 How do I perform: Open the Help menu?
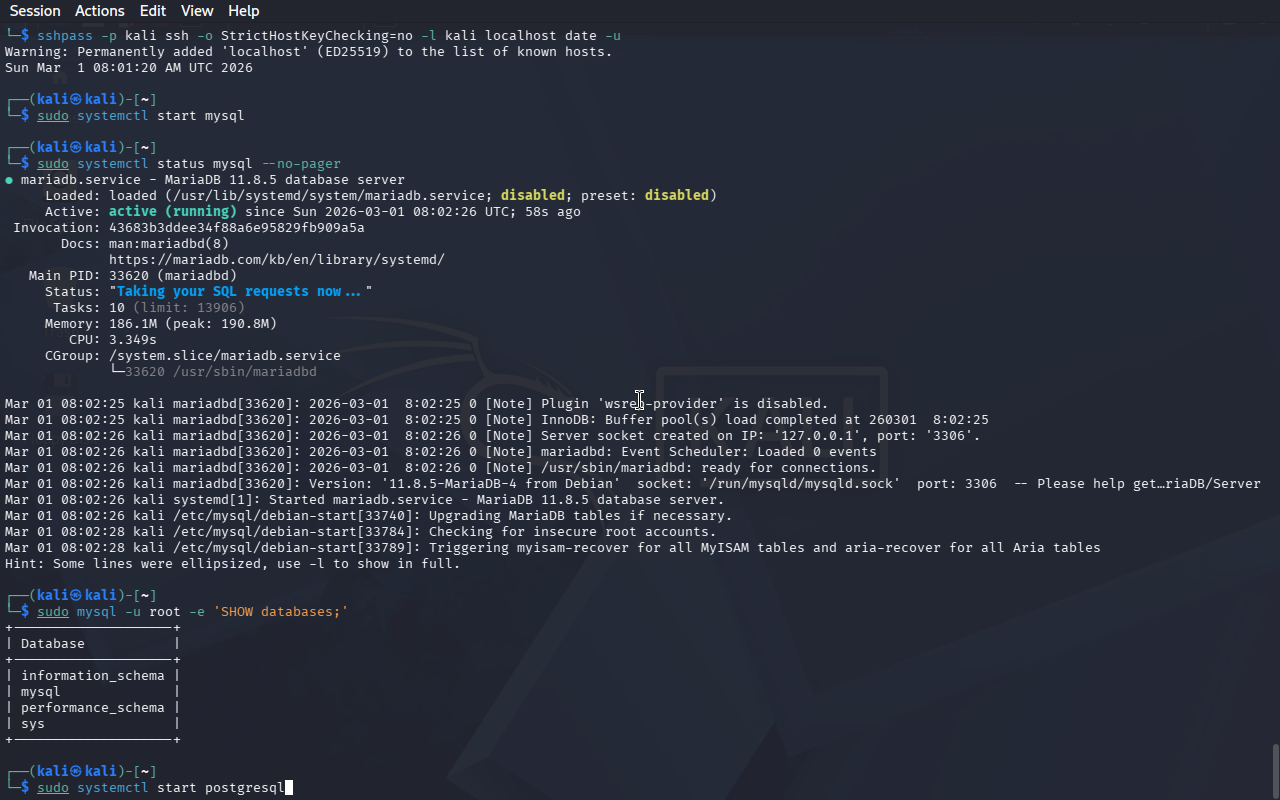[243, 11]
